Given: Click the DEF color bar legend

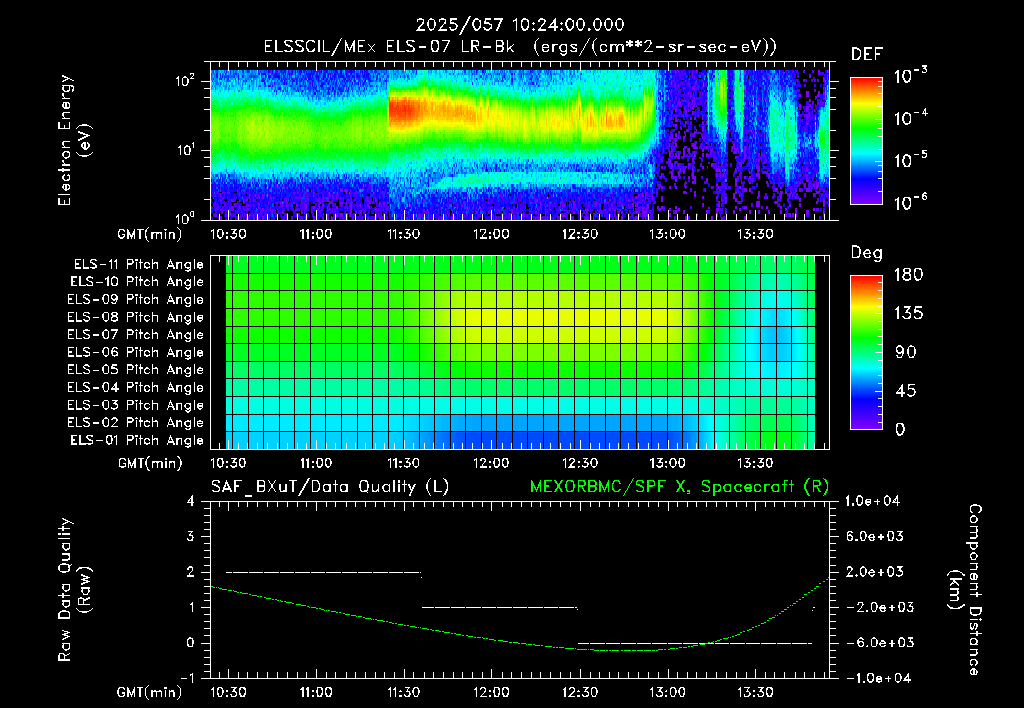Looking at the screenshot, I should click(866, 140).
